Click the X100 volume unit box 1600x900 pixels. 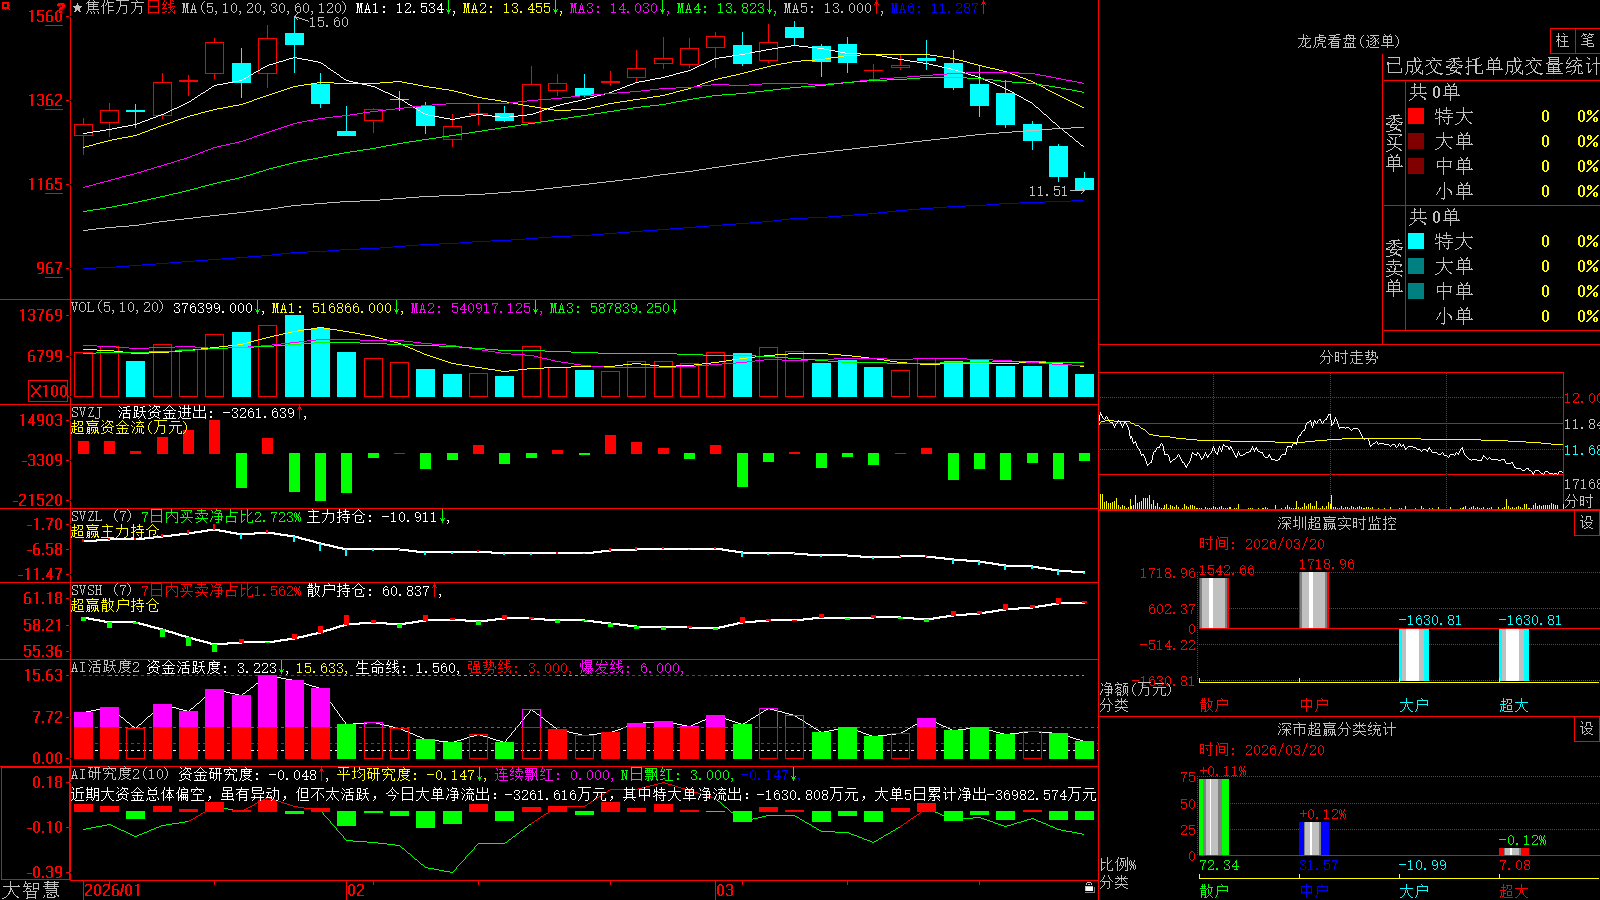[48, 391]
